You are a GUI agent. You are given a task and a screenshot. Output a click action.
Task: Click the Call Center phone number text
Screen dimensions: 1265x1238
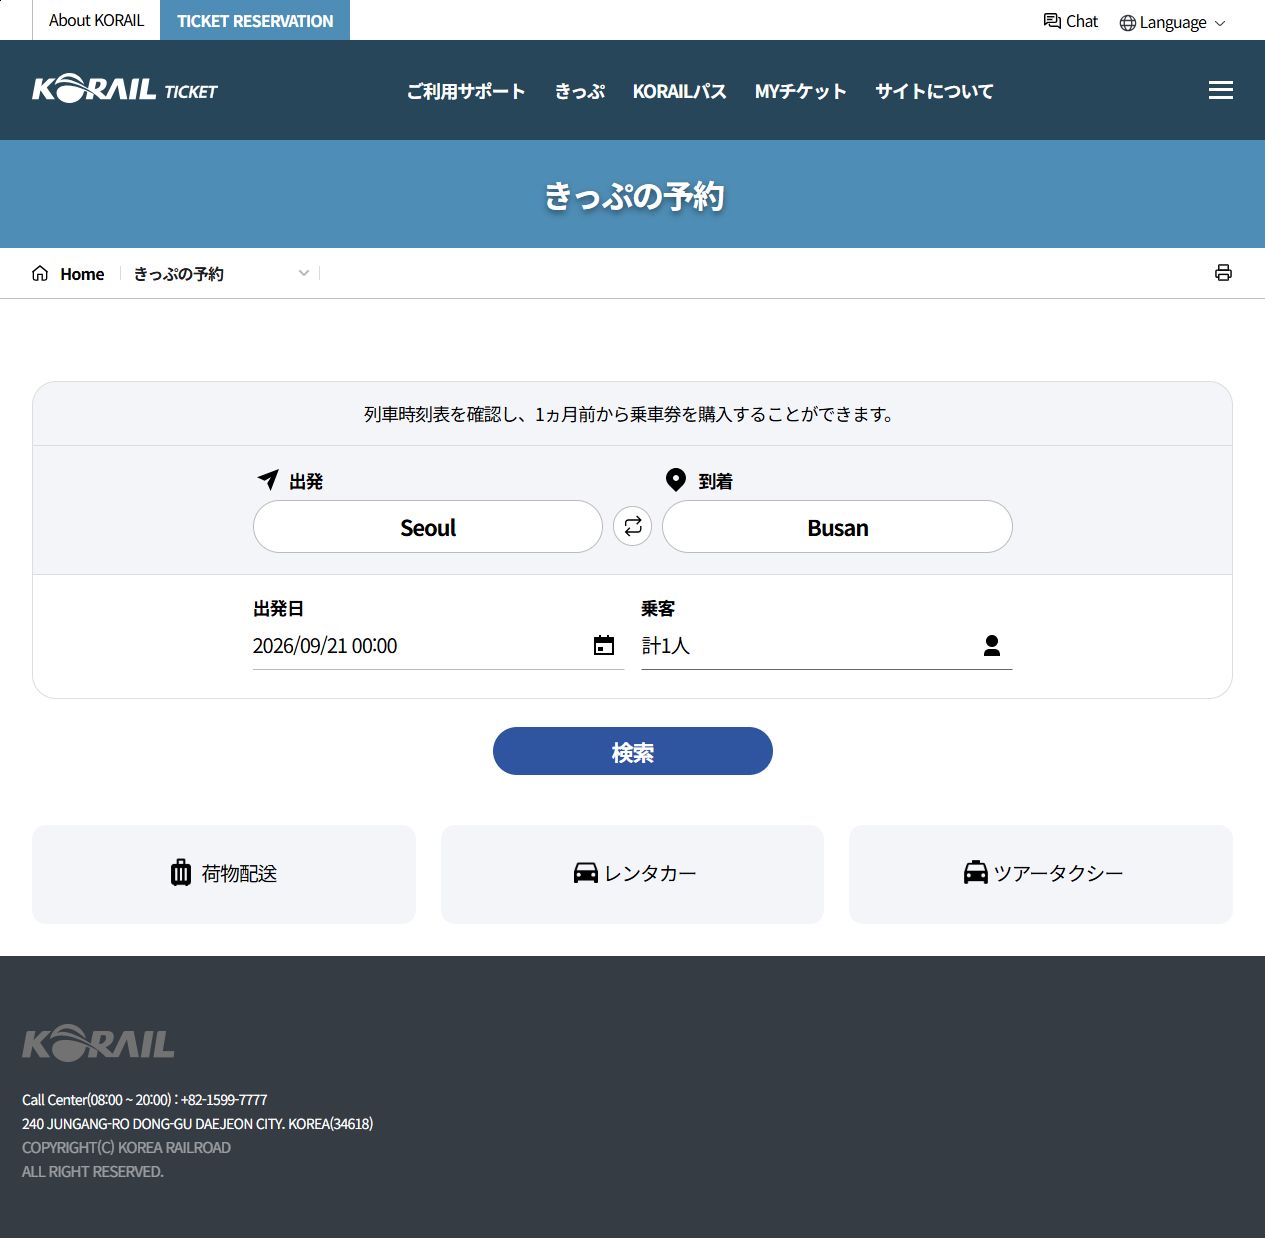coord(145,1099)
